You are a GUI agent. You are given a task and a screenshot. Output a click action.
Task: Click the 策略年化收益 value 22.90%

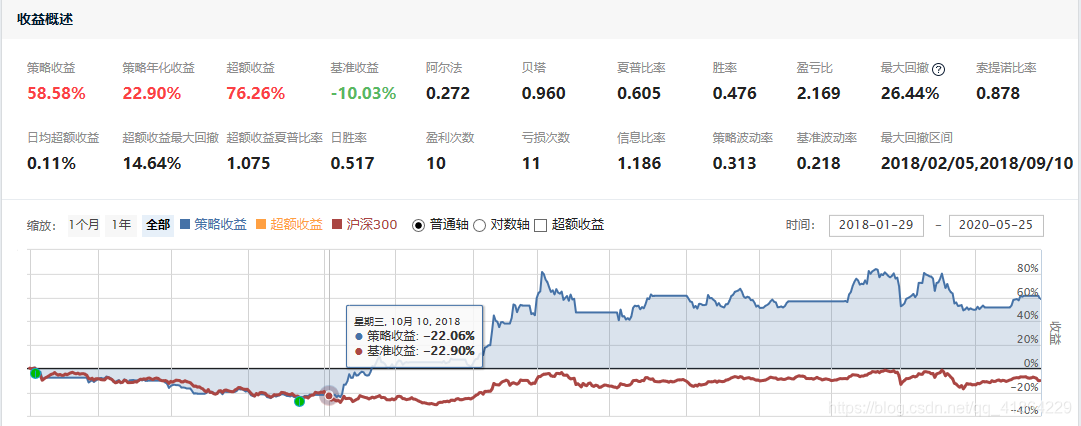pos(152,94)
